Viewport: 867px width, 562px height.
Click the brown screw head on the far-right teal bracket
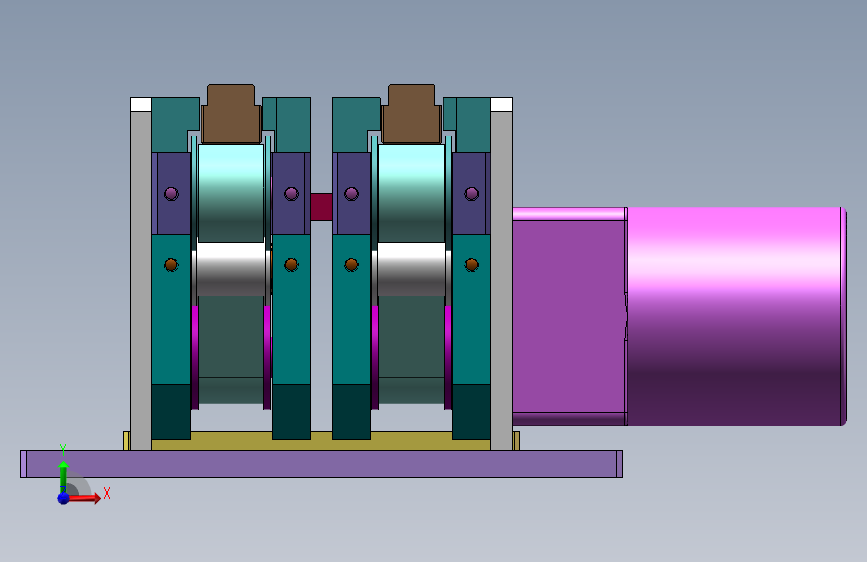click(x=472, y=265)
